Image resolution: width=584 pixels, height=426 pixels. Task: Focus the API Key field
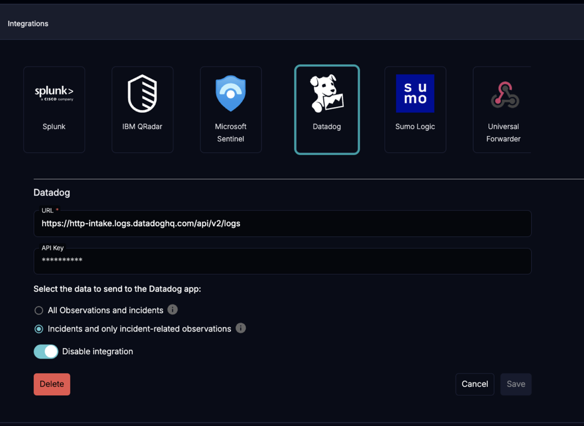[282, 261]
